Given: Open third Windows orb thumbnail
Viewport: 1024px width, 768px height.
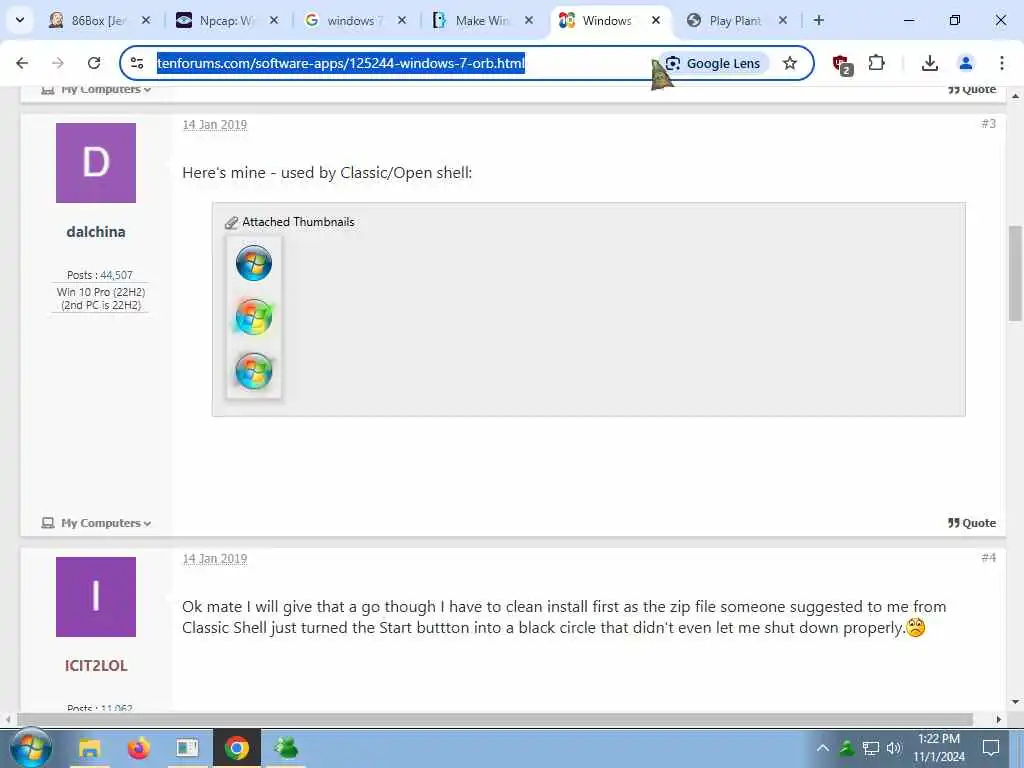Looking at the screenshot, I should point(254,371).
